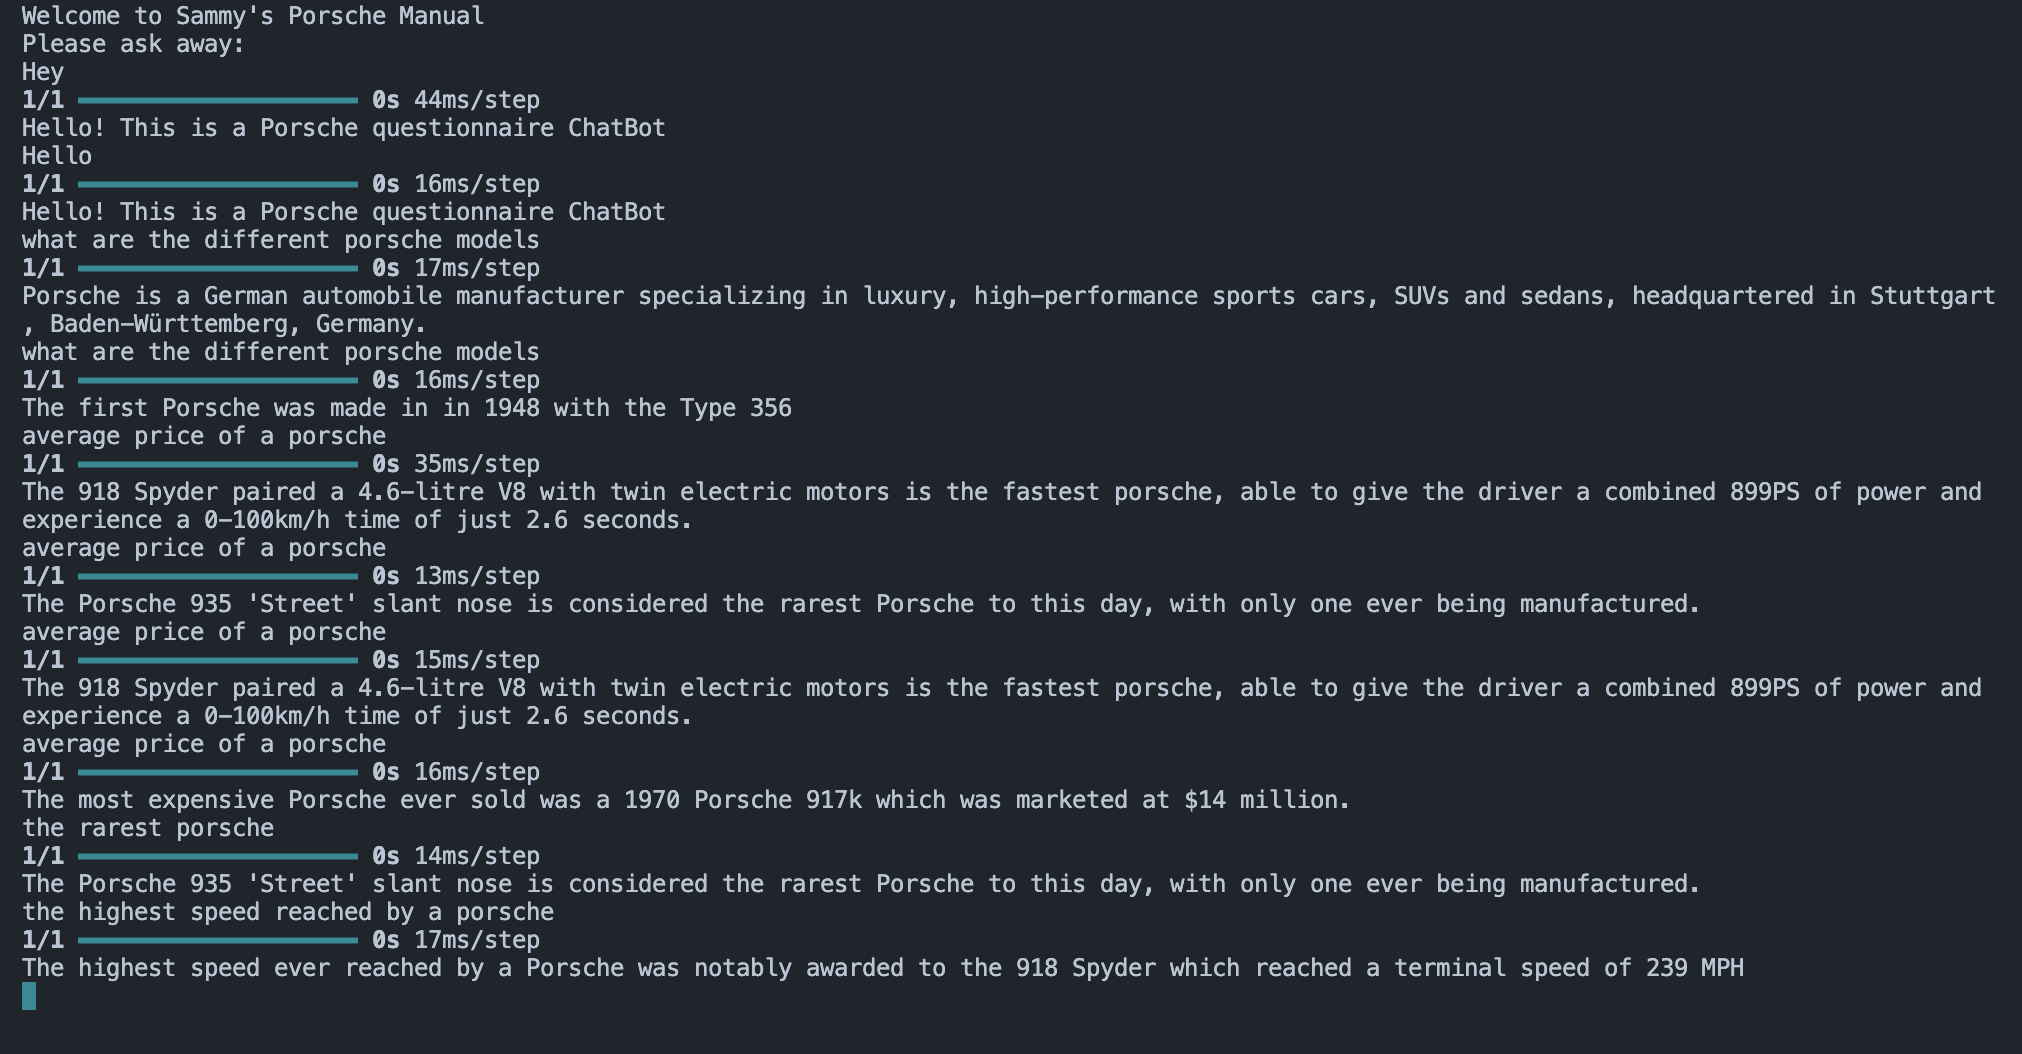Click the progress bar showing 35ms/step
Image resolution: width=2022 pixels, height=1054 pixels.
217,464
